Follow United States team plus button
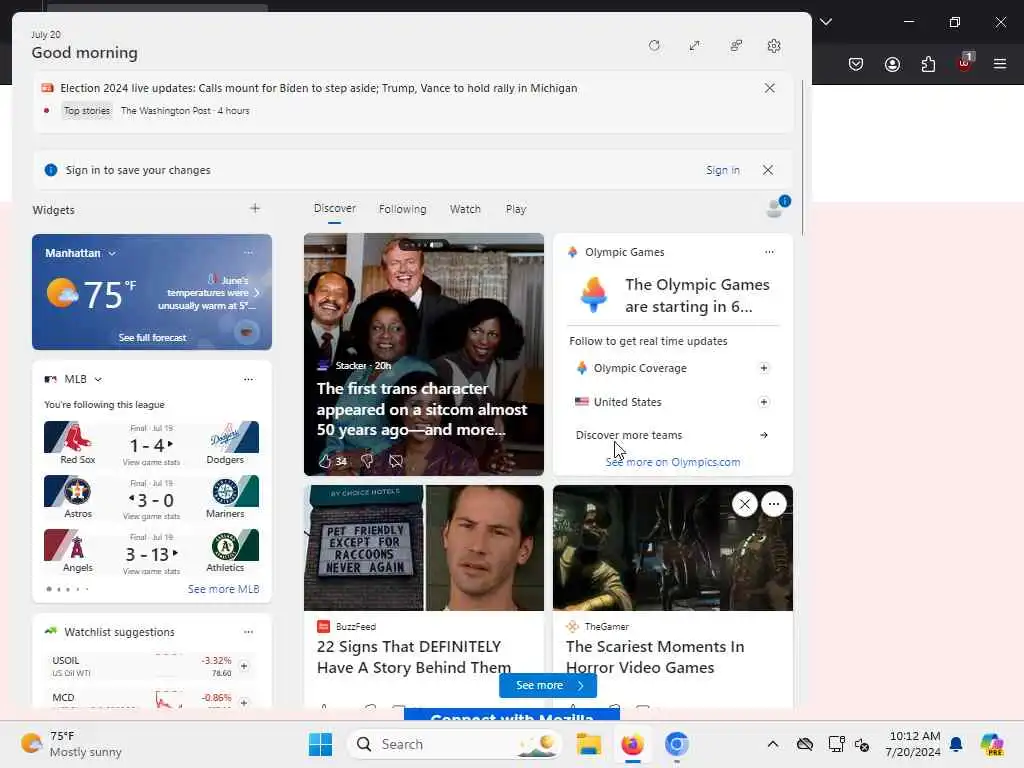The image size is (1024, 768). coord(763,402)
